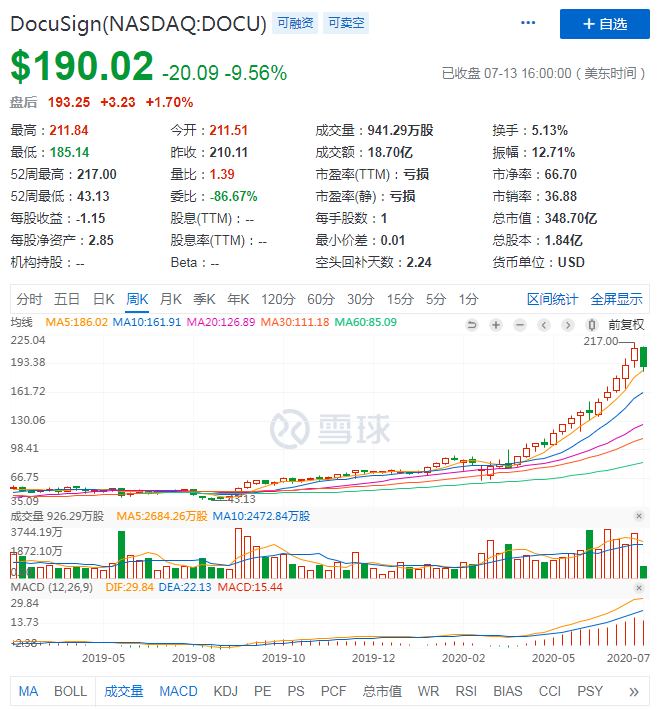The height and width of the screenshot is (710, 661).
Task: Open 区间统计 range statistics link
Action: 552,299
